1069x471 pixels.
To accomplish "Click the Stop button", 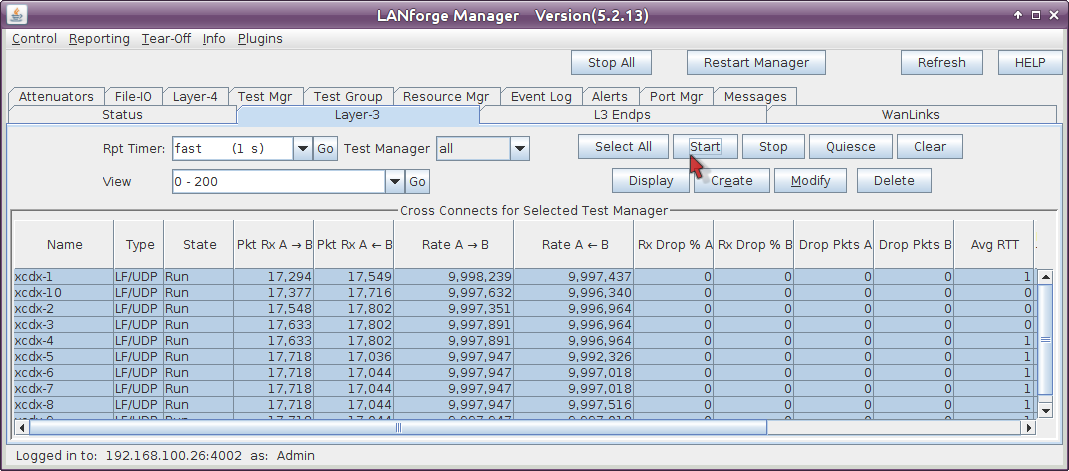I will coord(773,147).
